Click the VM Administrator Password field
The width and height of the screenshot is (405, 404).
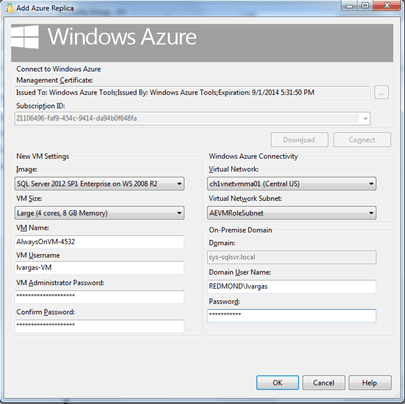(x=99, y=297)
